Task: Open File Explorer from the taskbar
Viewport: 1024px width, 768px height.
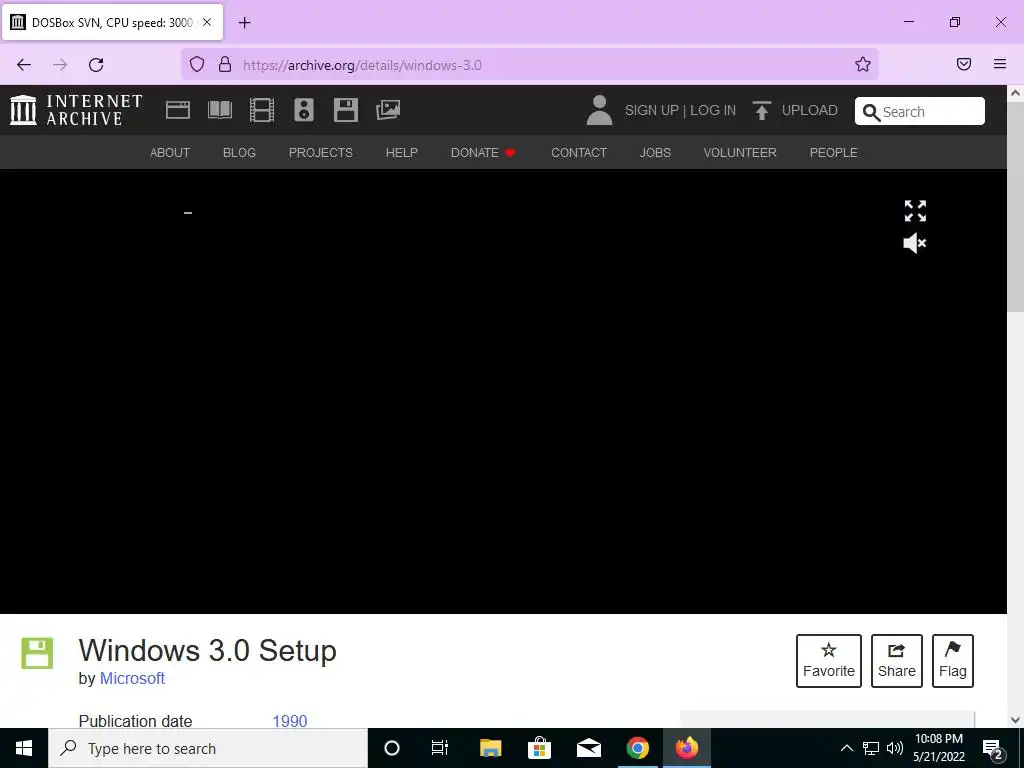Action: click(x=490, y=748)
